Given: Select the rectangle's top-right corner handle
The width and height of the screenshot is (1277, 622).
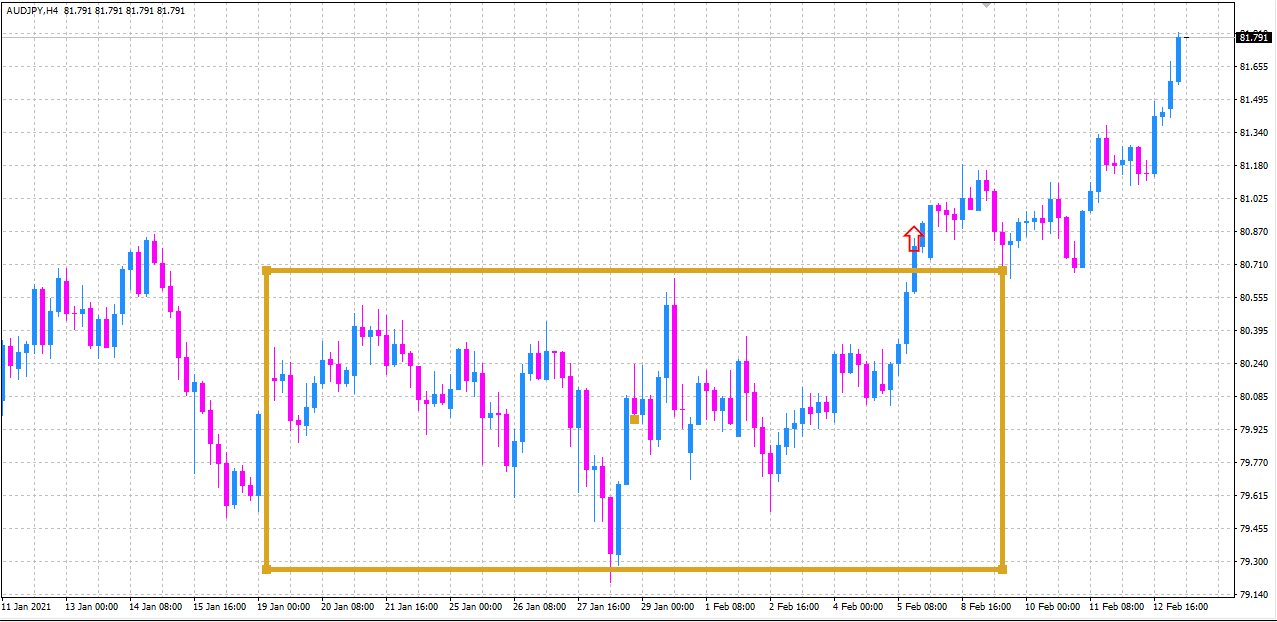Looking at the screenshot, I should click(1002, 270).
